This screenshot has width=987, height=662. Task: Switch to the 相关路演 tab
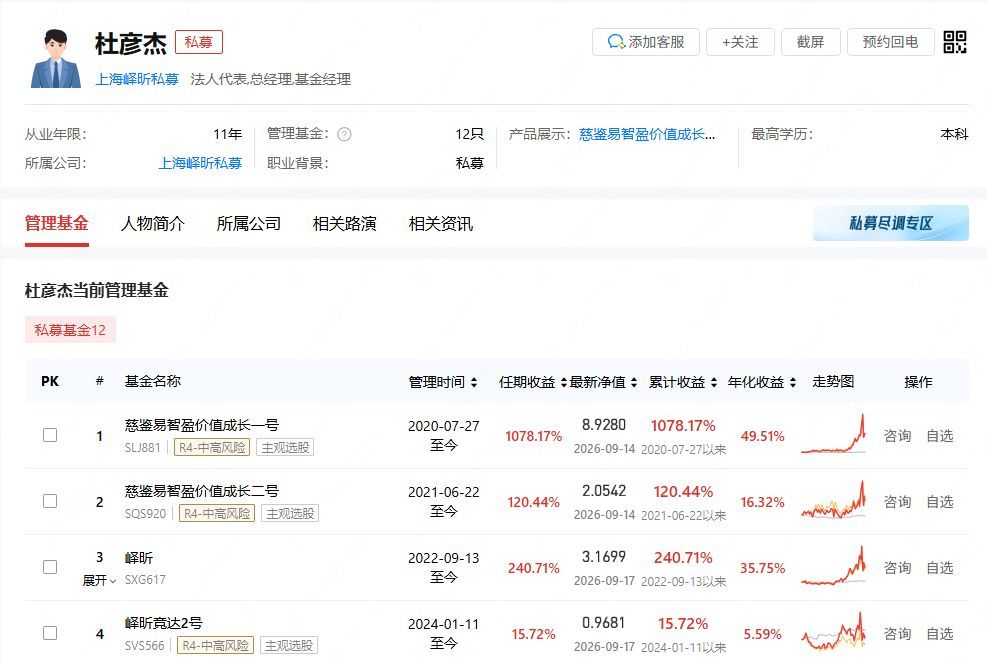click(x=344, y=223)
